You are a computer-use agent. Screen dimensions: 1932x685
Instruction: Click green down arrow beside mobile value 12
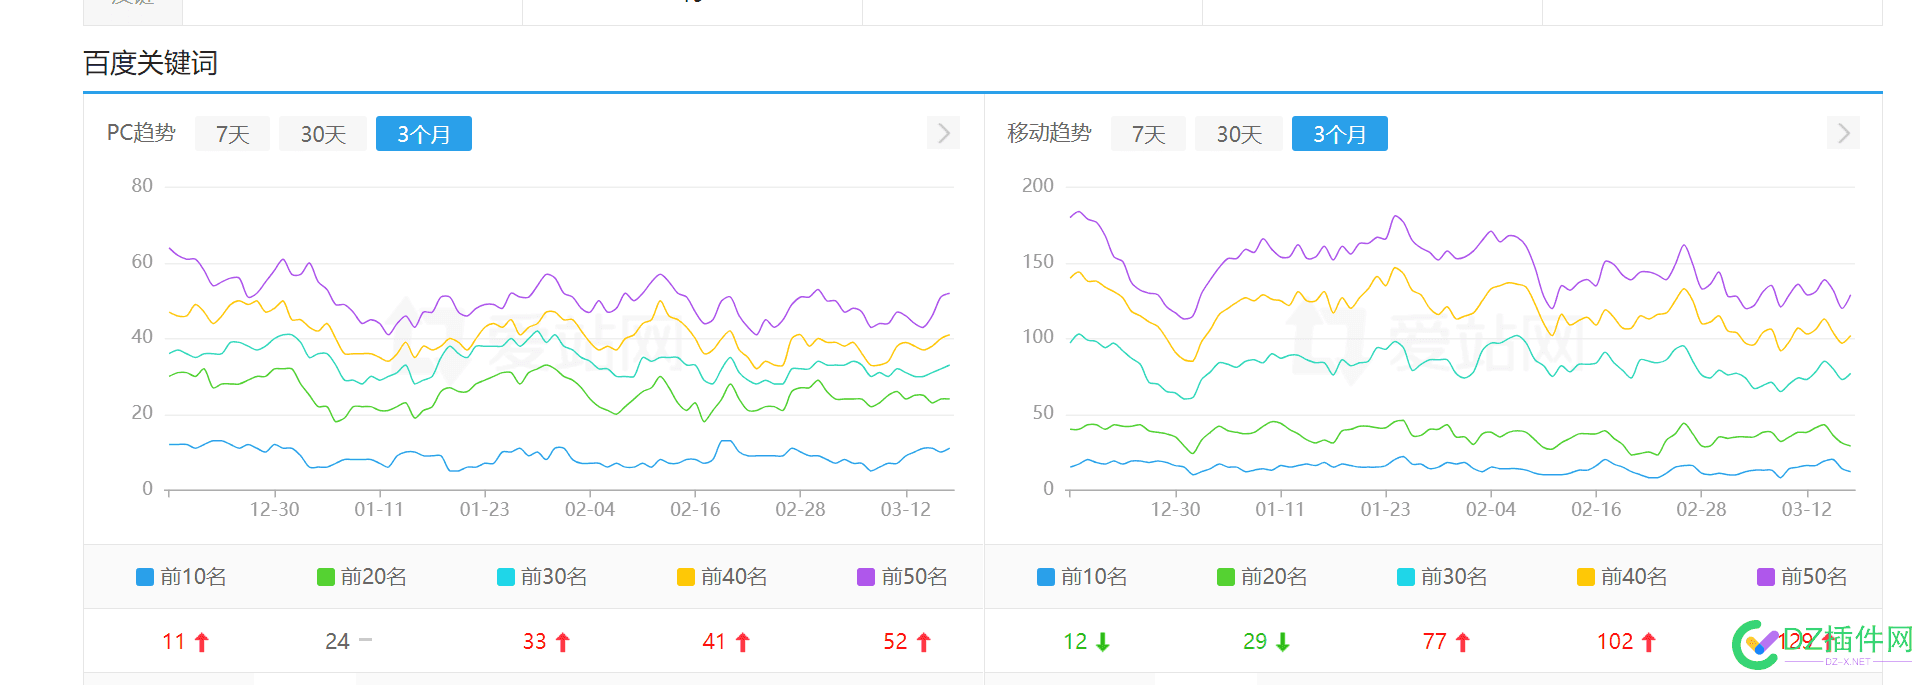point(1102,642)
